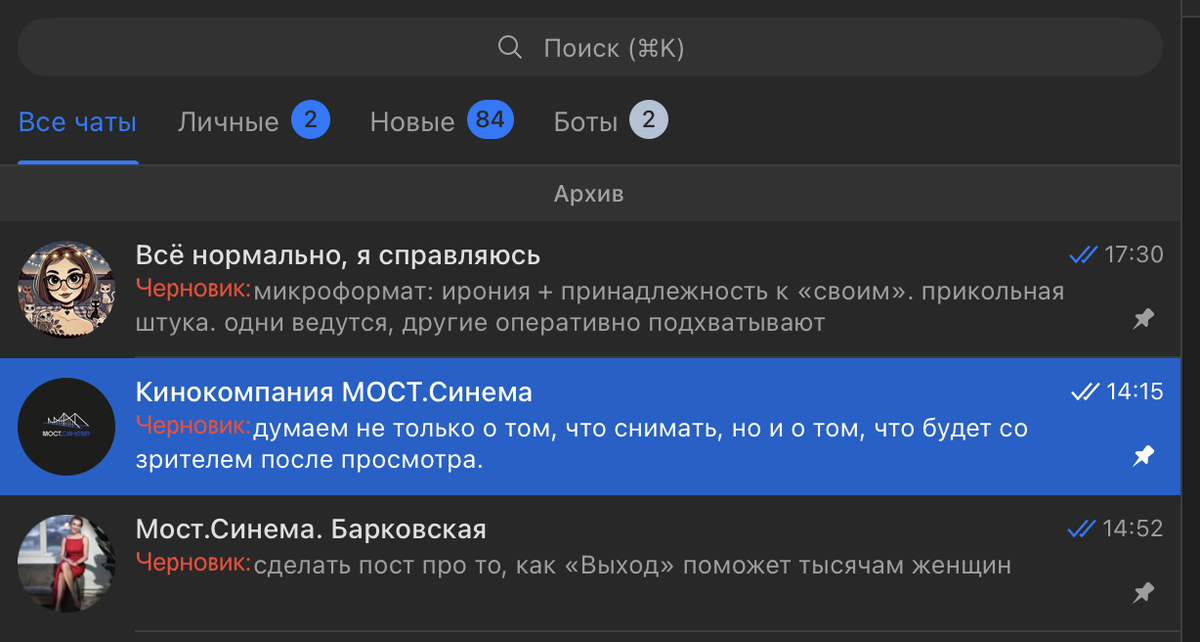The height and width of the screenshot is (642, 1200).
Task: Open the Новые chats filter
Action: pyautogui.click(x=411, y=121)
